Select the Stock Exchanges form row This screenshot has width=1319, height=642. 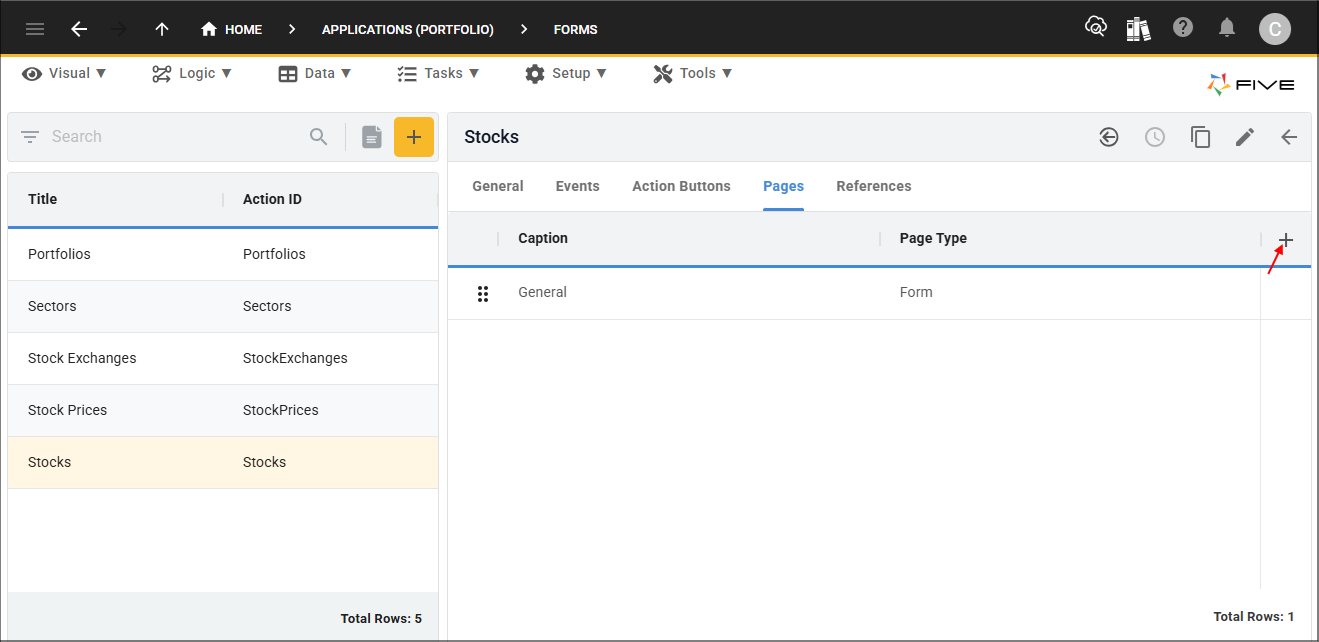click(x=223, y=358)
